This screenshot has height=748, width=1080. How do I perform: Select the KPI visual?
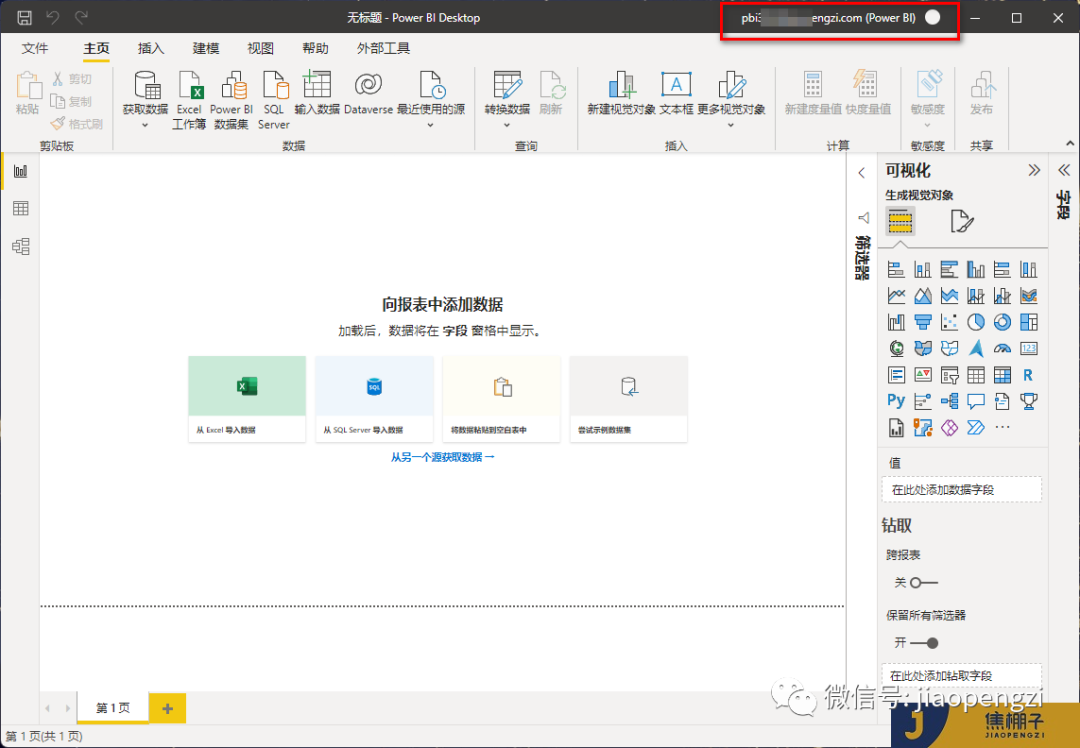(x=923, y=375)
